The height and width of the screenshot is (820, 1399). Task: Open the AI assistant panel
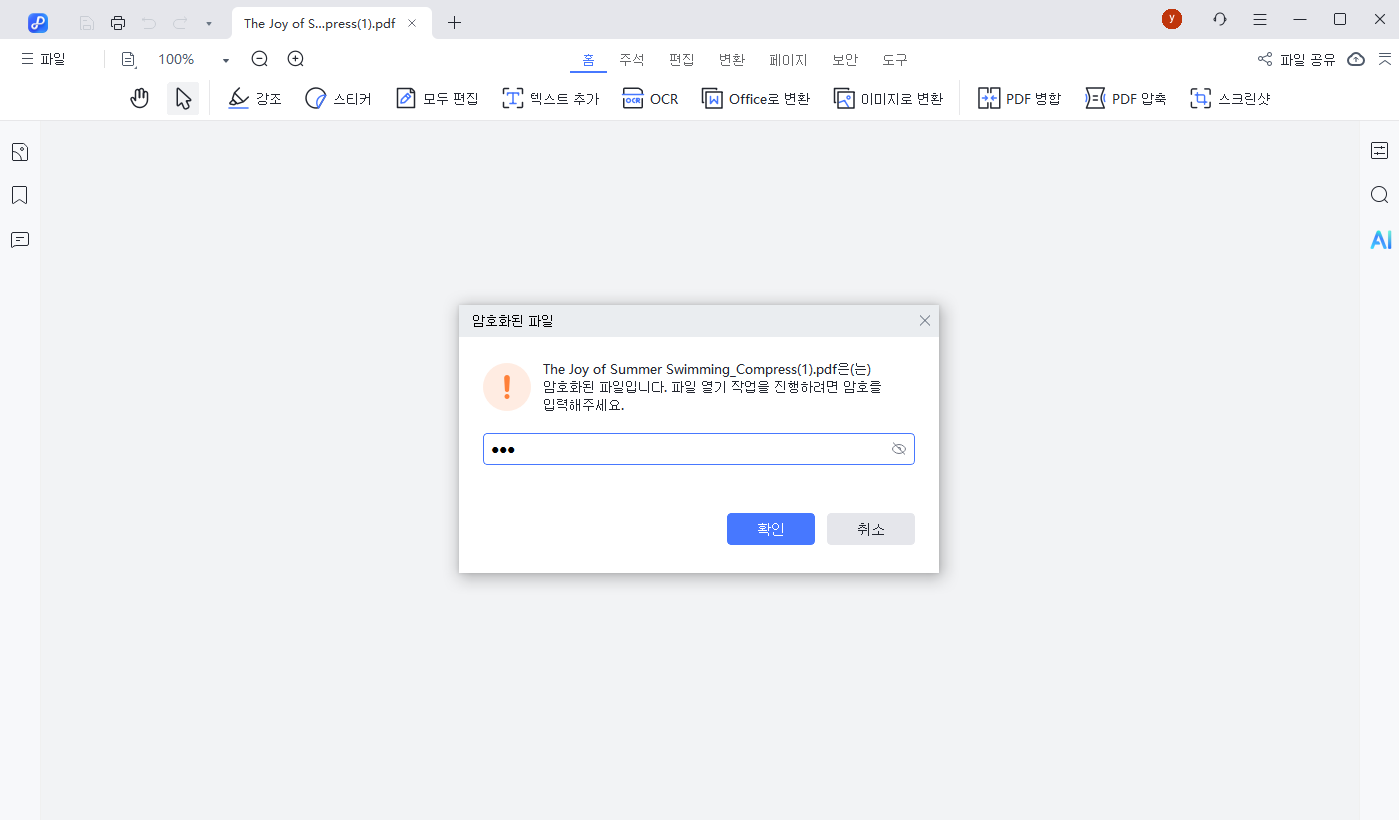click(x=1380, y=239)
